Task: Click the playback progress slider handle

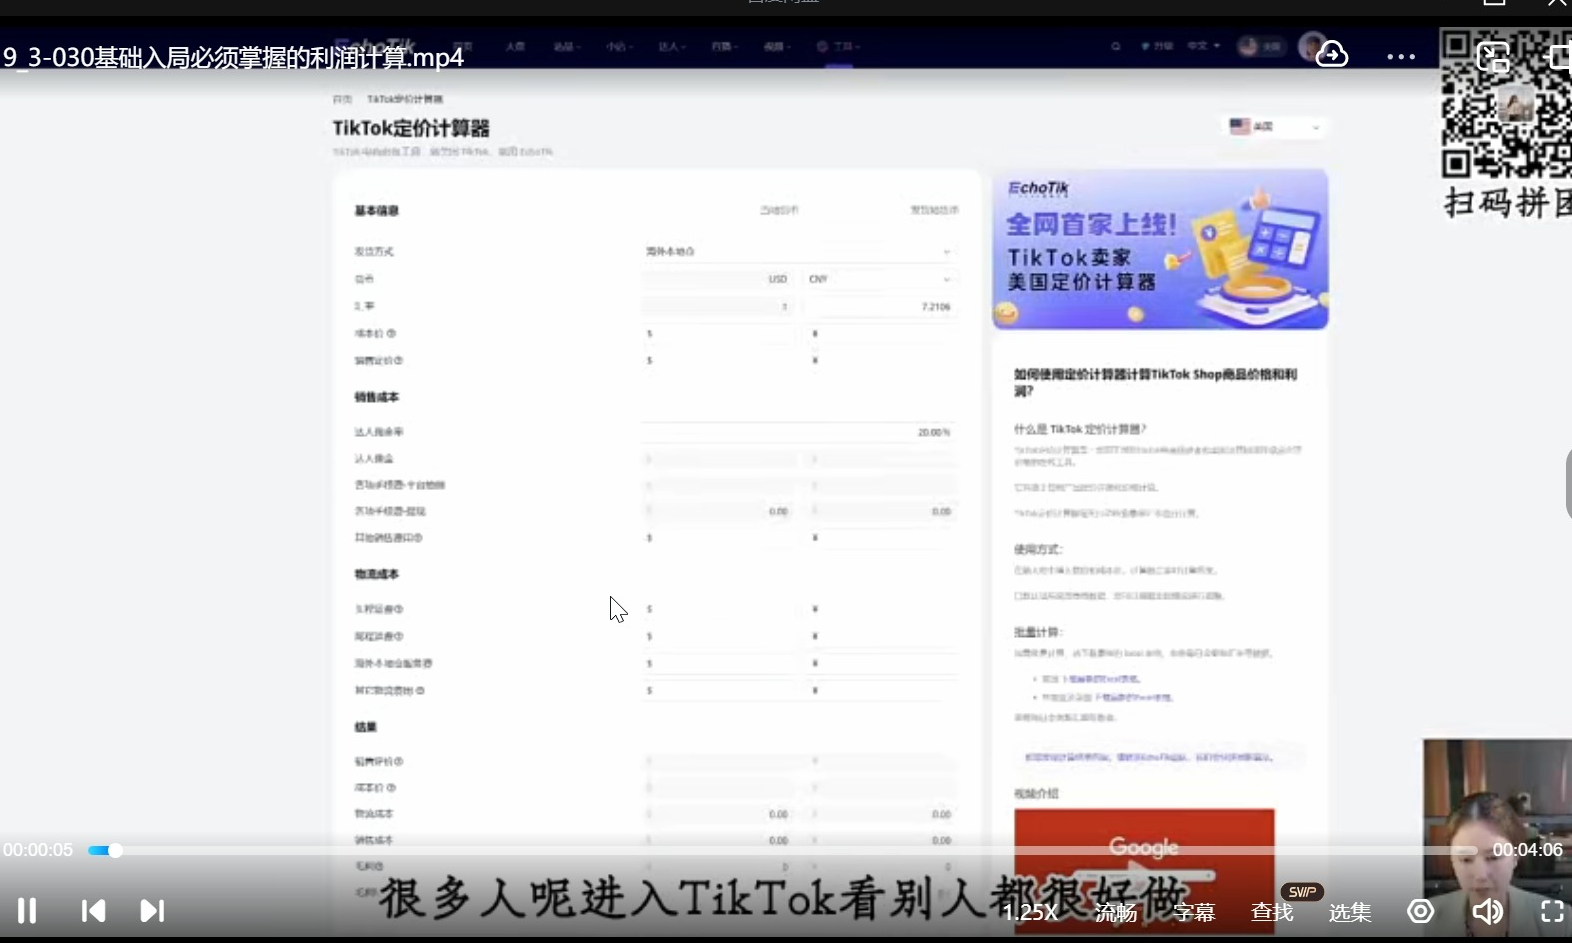Action: point(115,850)
